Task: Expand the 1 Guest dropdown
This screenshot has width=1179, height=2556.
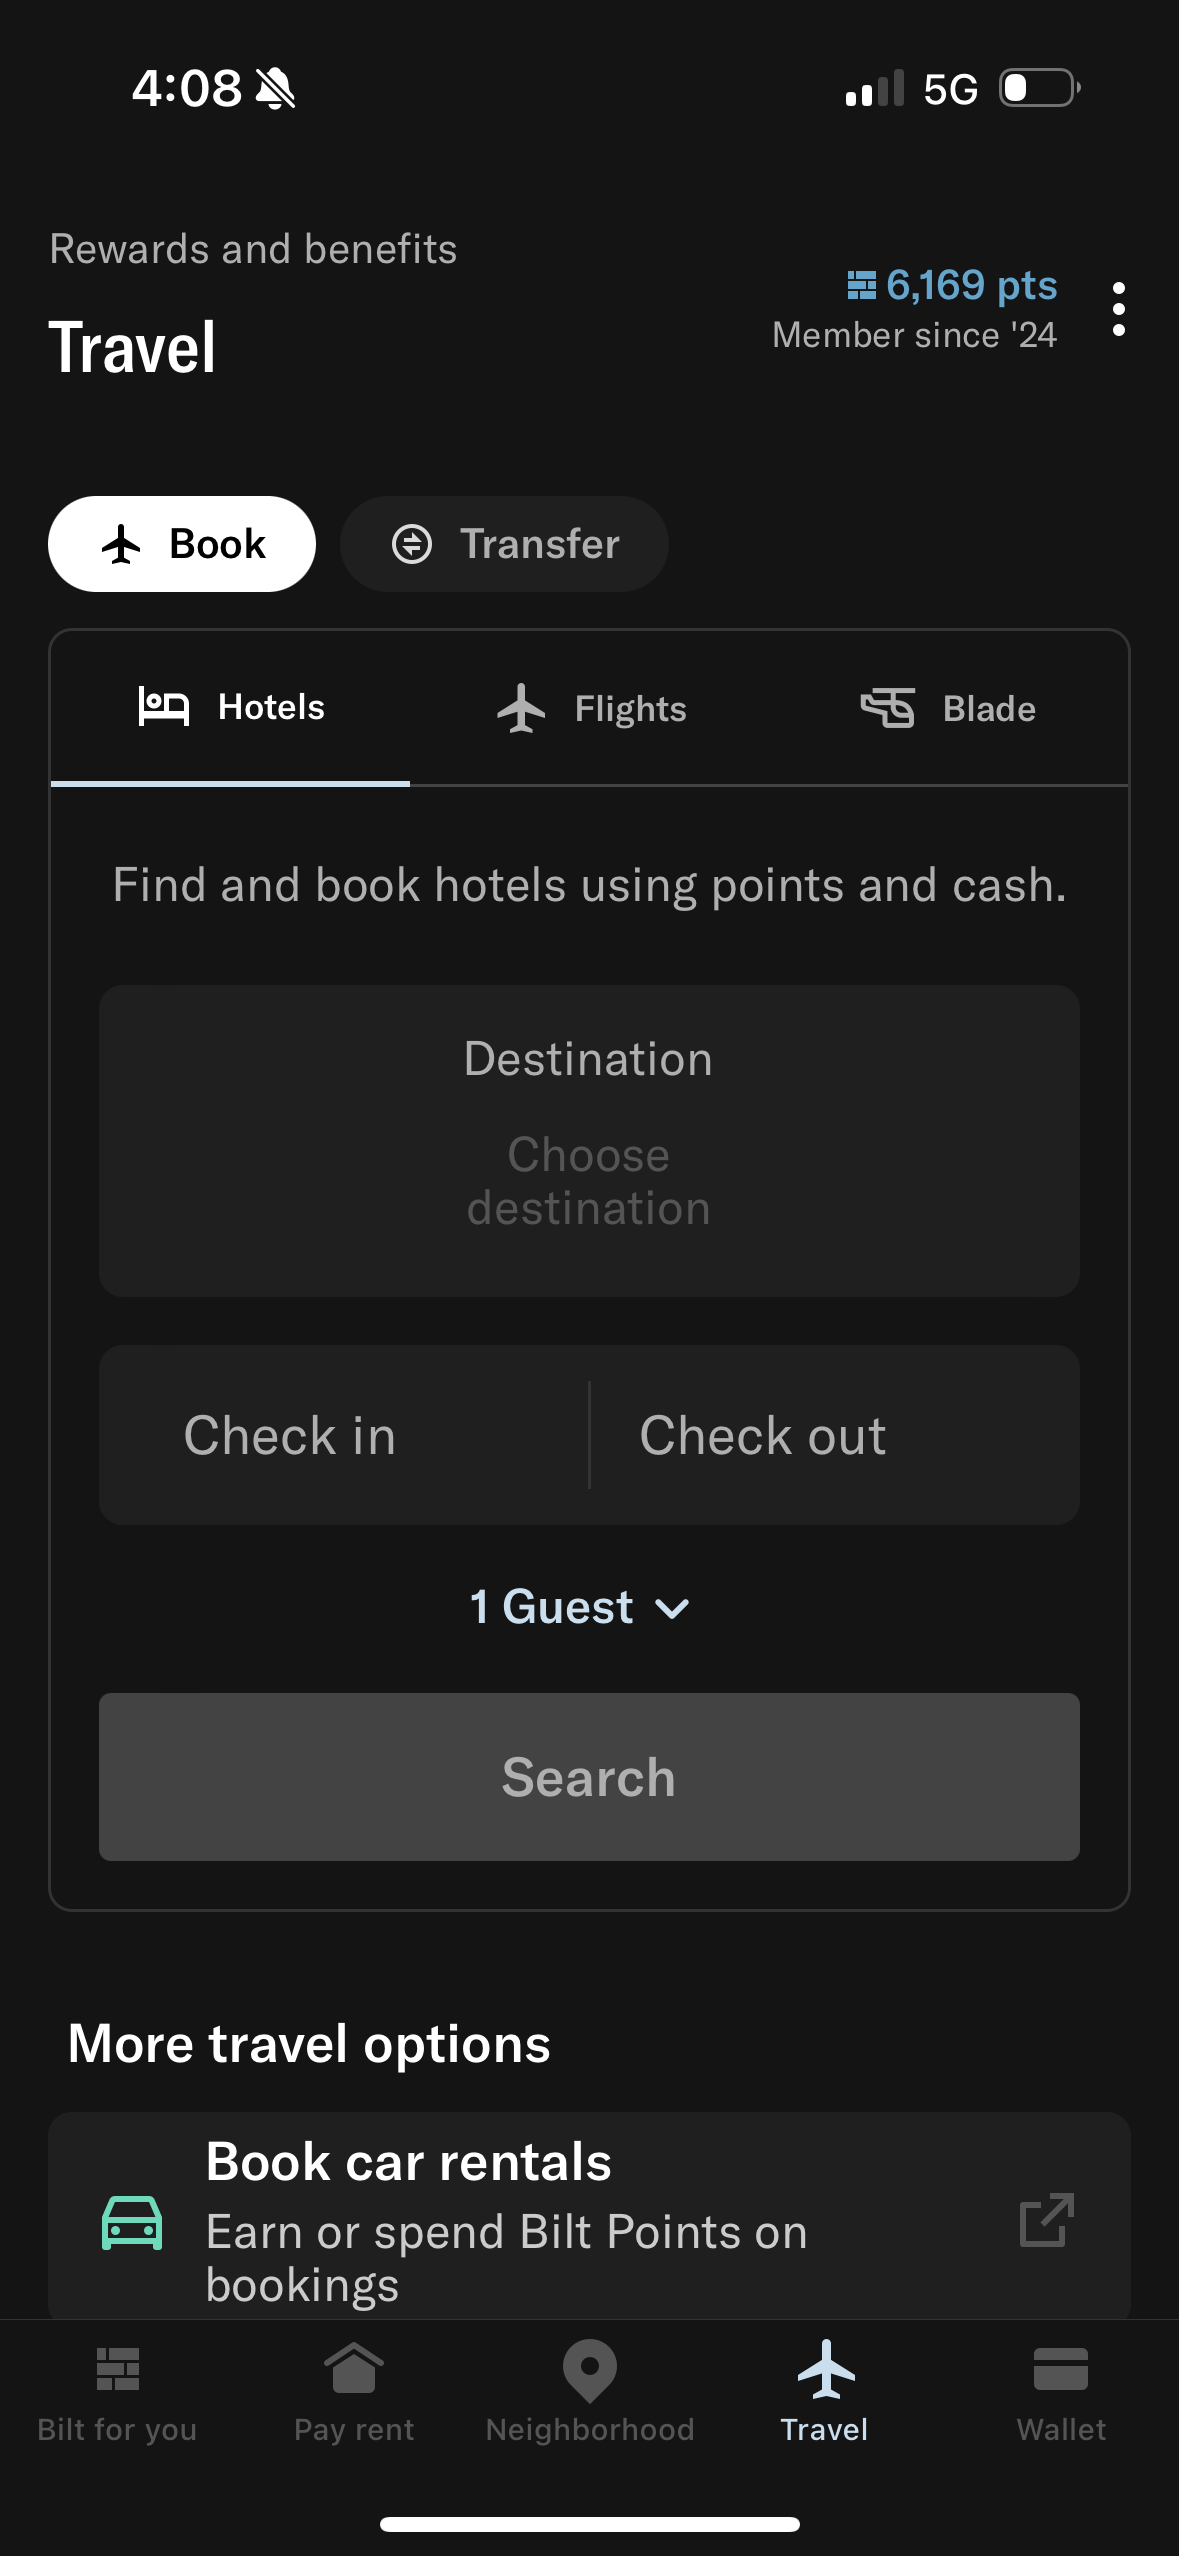Action: (x=580, y=1607)
